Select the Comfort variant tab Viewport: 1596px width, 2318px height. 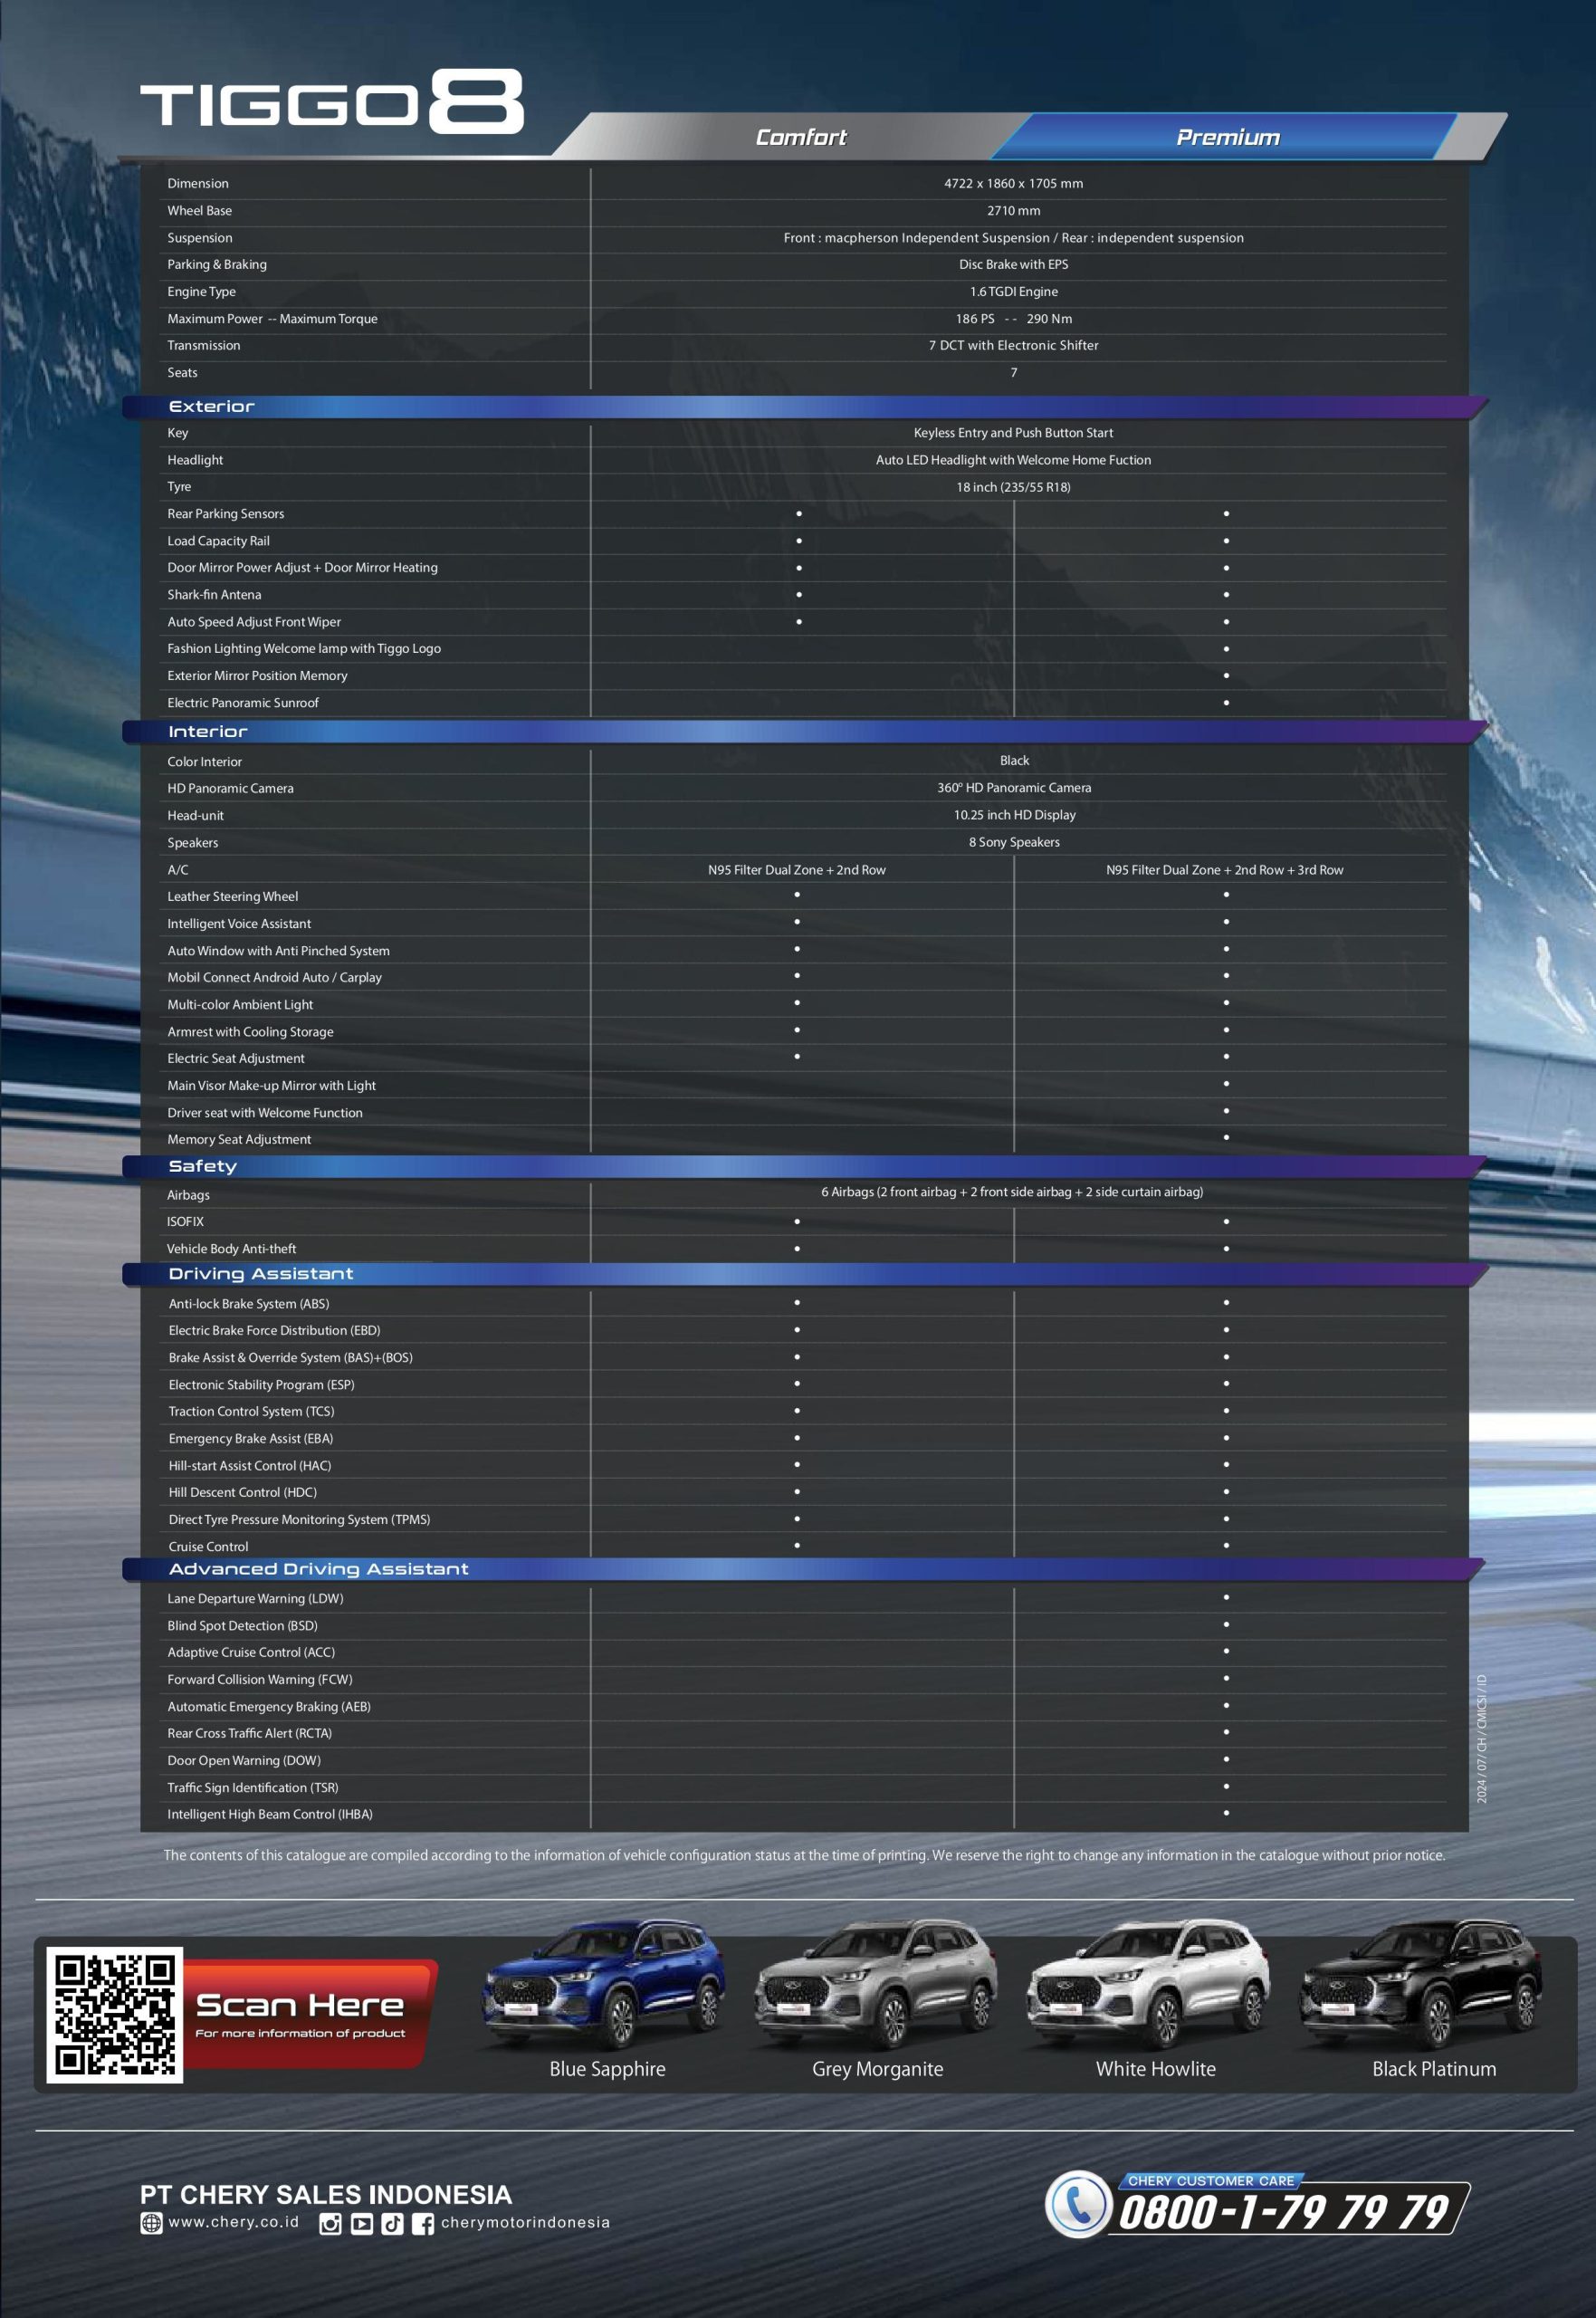(800, 137)
